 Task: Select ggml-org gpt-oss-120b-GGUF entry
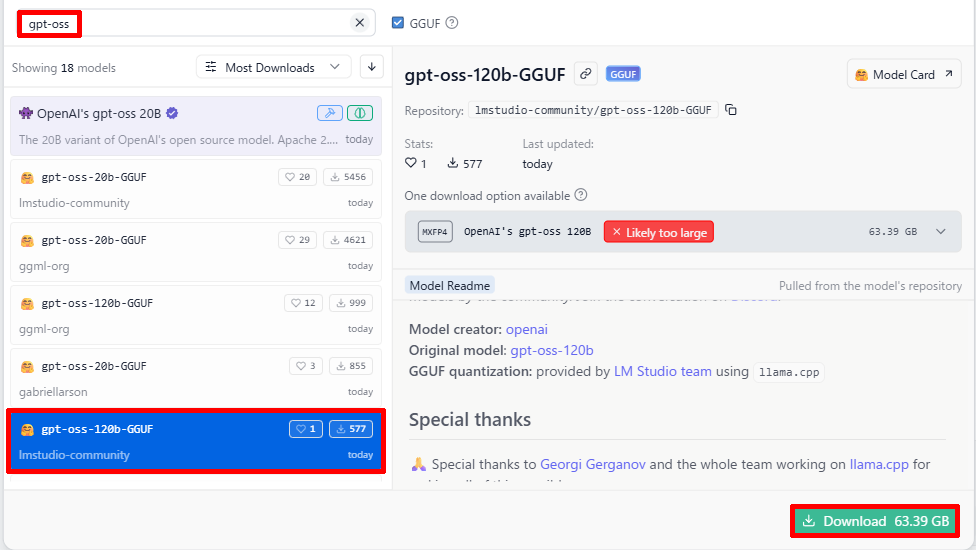point(196,315)
